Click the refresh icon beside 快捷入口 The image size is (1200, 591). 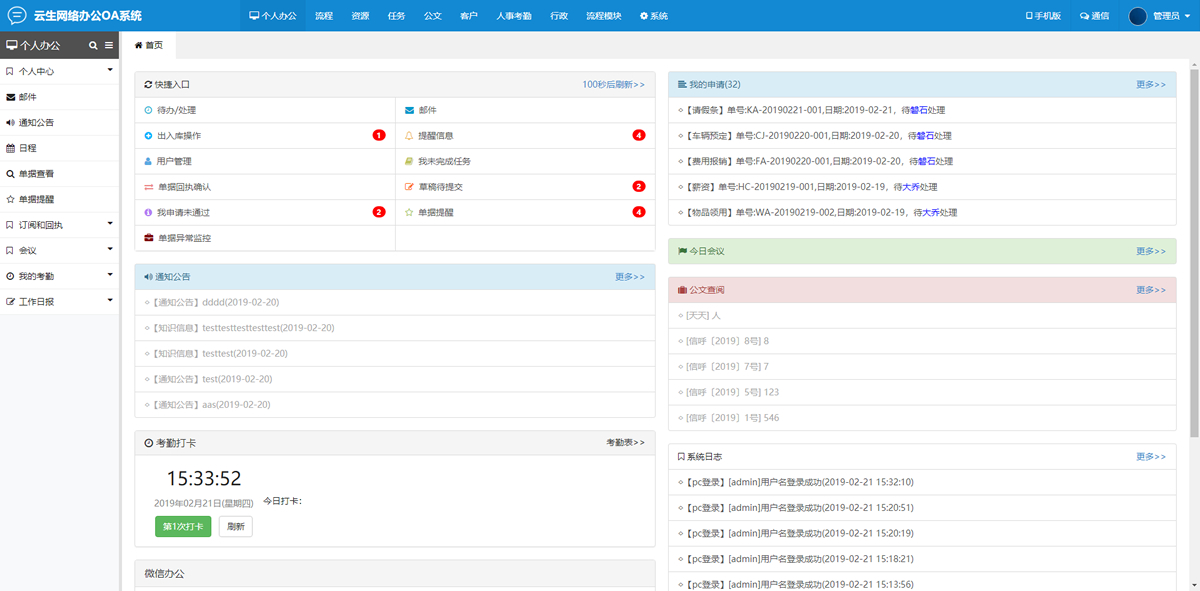pyautogui.click(x=148, y=85)
